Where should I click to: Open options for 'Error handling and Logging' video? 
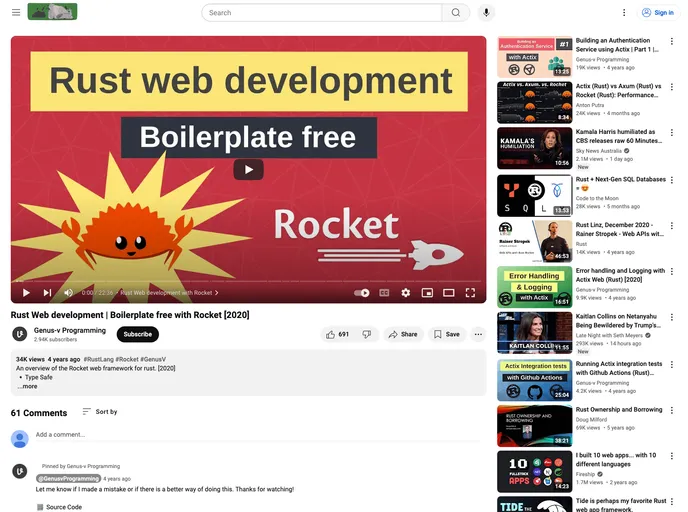coord(672,271)
